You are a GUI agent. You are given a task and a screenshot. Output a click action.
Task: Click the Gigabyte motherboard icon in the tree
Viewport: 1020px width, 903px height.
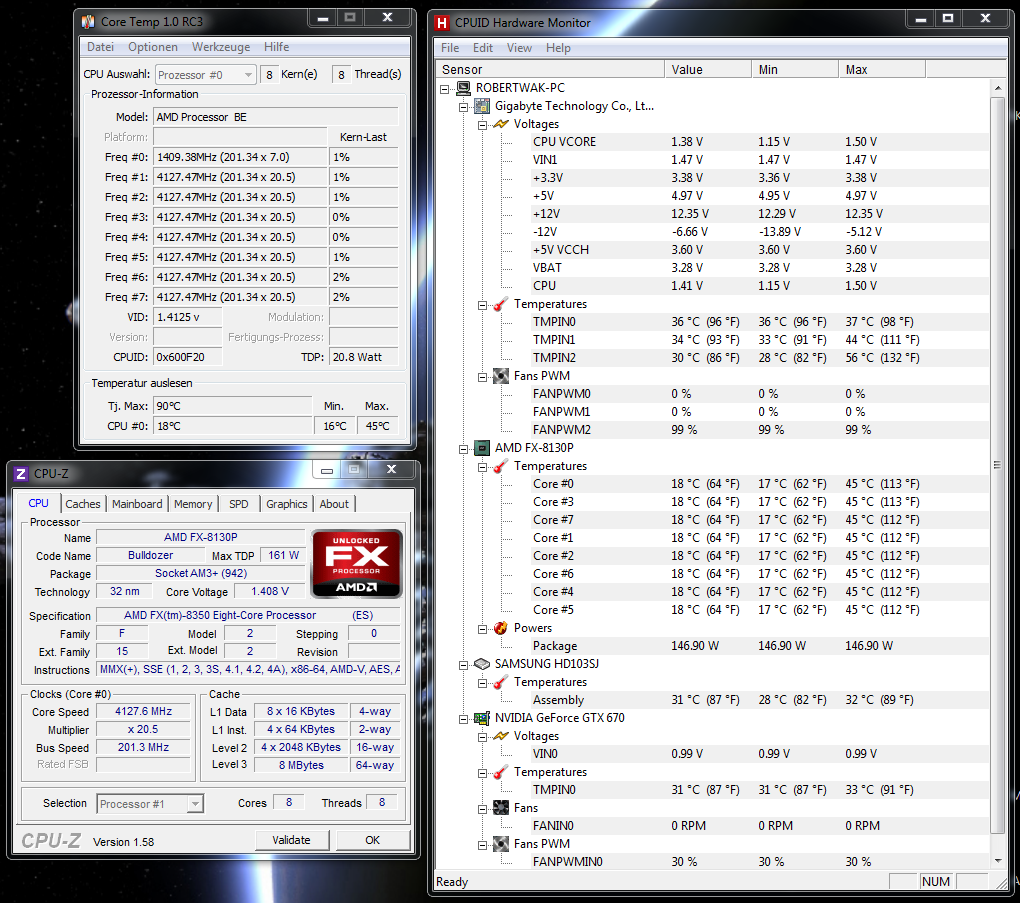[482, 106]
